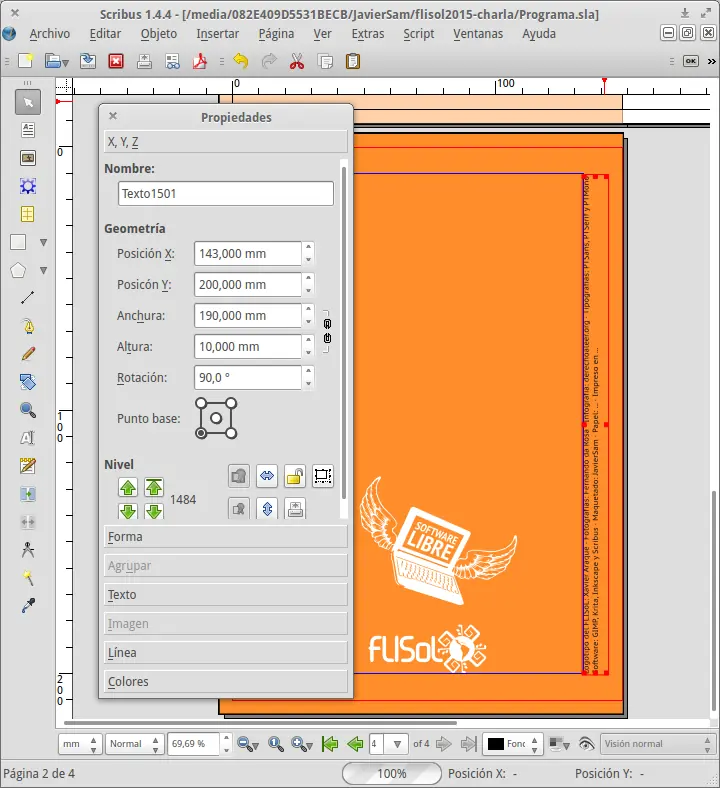Expand the Forma section
The width and height of the screenshot is (720, 788).
(x=226, y=537)
